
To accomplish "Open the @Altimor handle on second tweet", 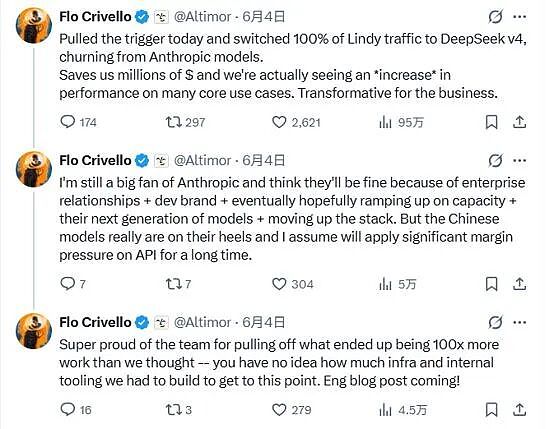I will 202,160.
